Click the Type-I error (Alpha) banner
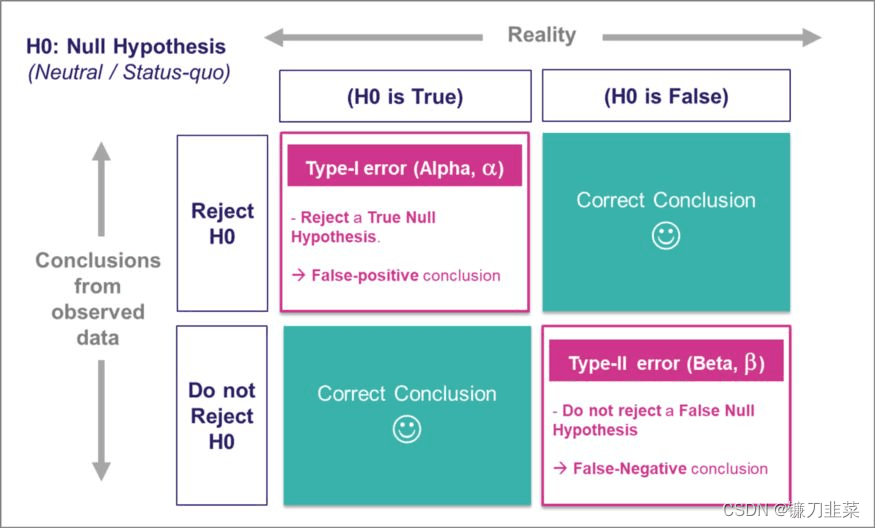 (405, 166)
